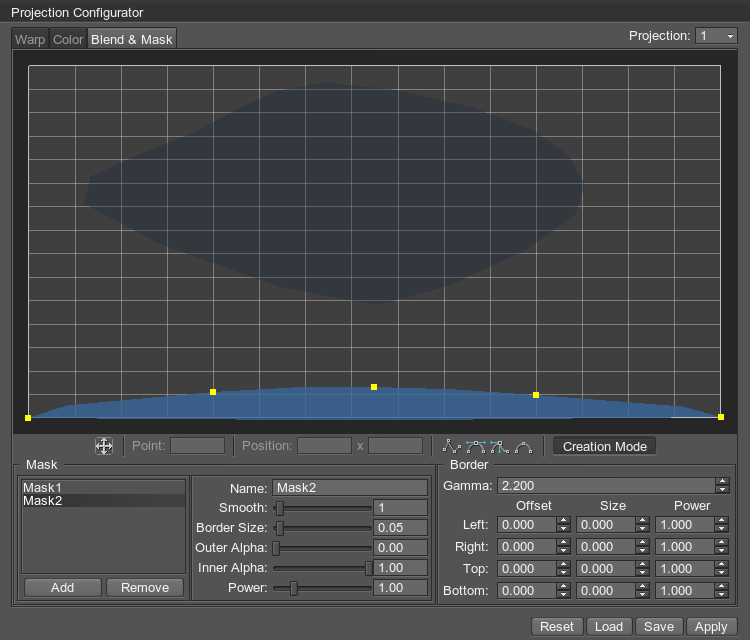
Task: Select the broken-tangent curve point icon
Action: pyautogui.click(x=499, y=446)
